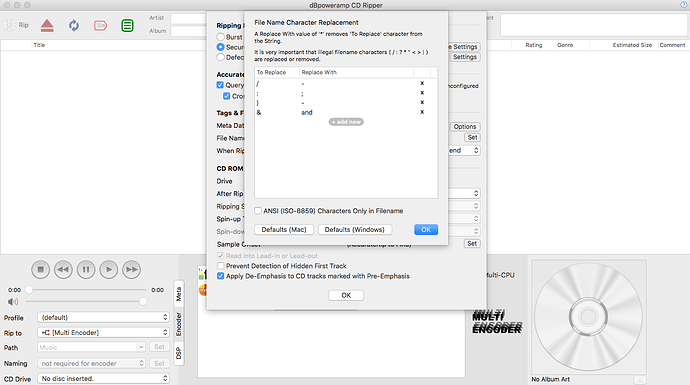Click the small button beside No Album Art
This screenshot has width=690, height=385.
coord(640,380)
